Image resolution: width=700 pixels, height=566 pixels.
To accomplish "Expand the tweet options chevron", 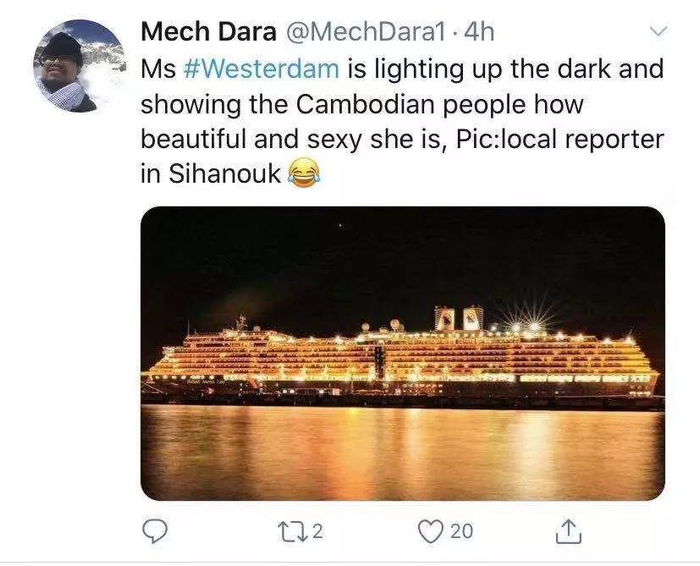I will (x=657, y=32).
